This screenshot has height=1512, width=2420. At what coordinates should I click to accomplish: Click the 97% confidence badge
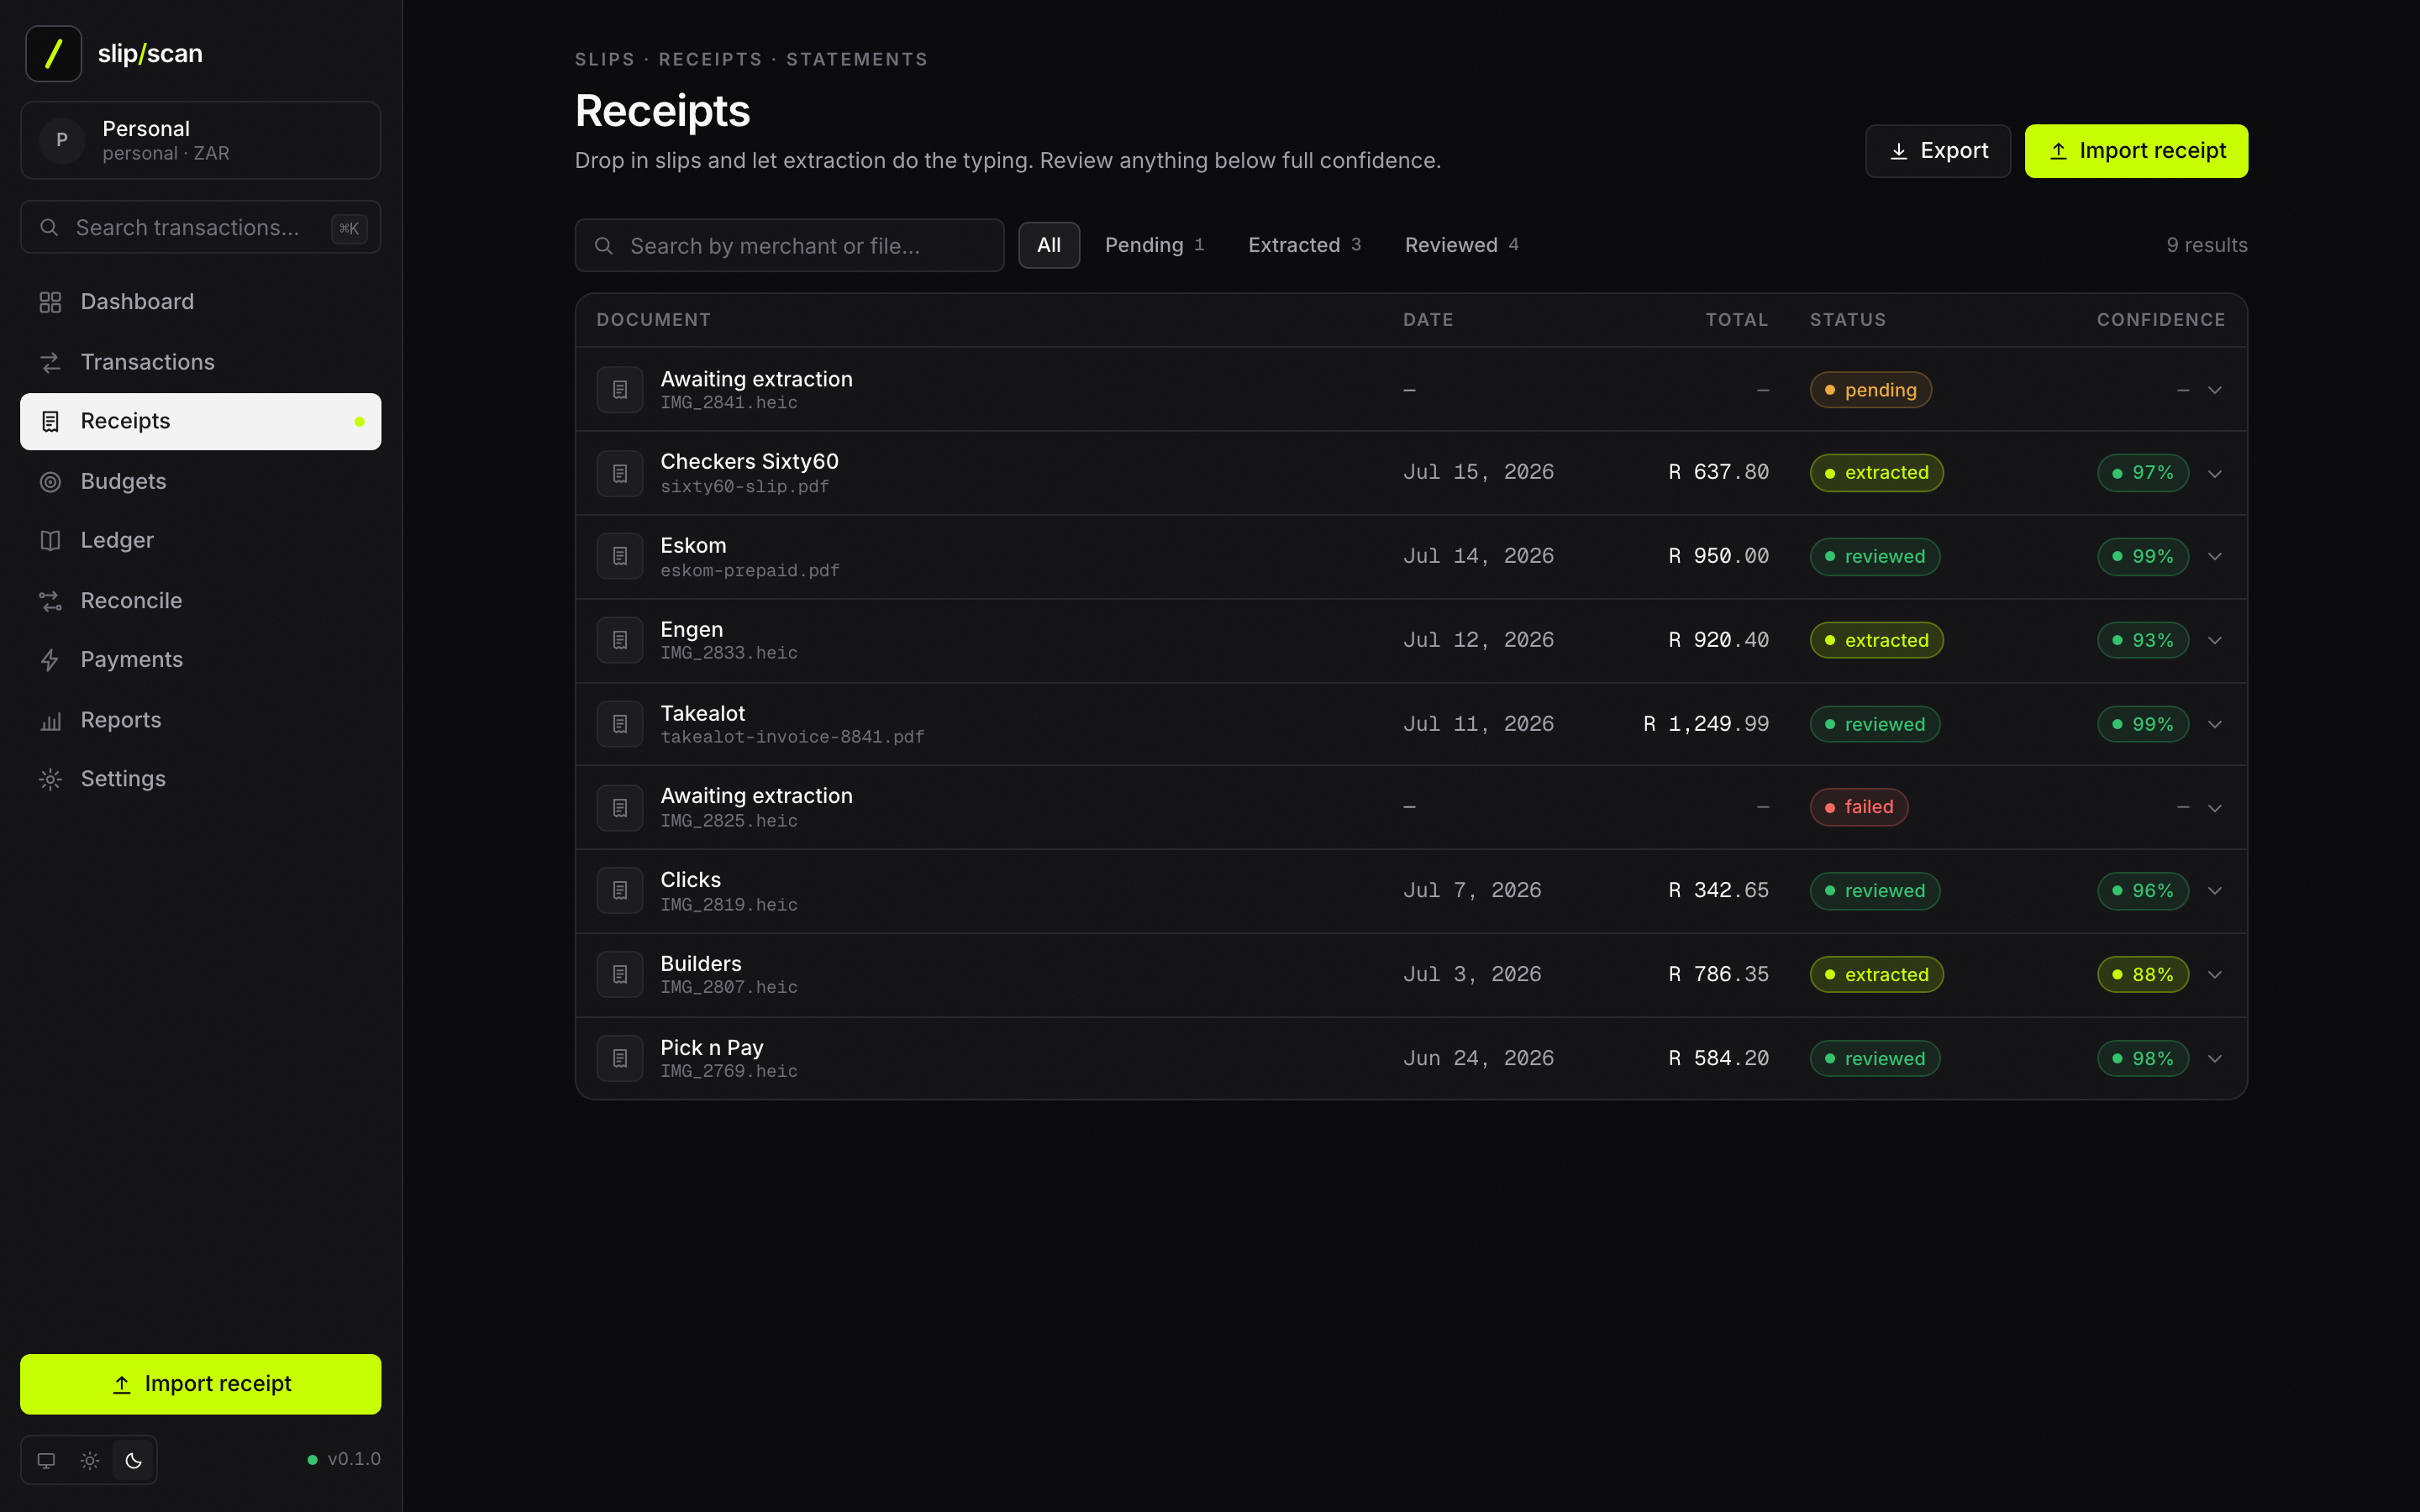(x=2142, y=473)
